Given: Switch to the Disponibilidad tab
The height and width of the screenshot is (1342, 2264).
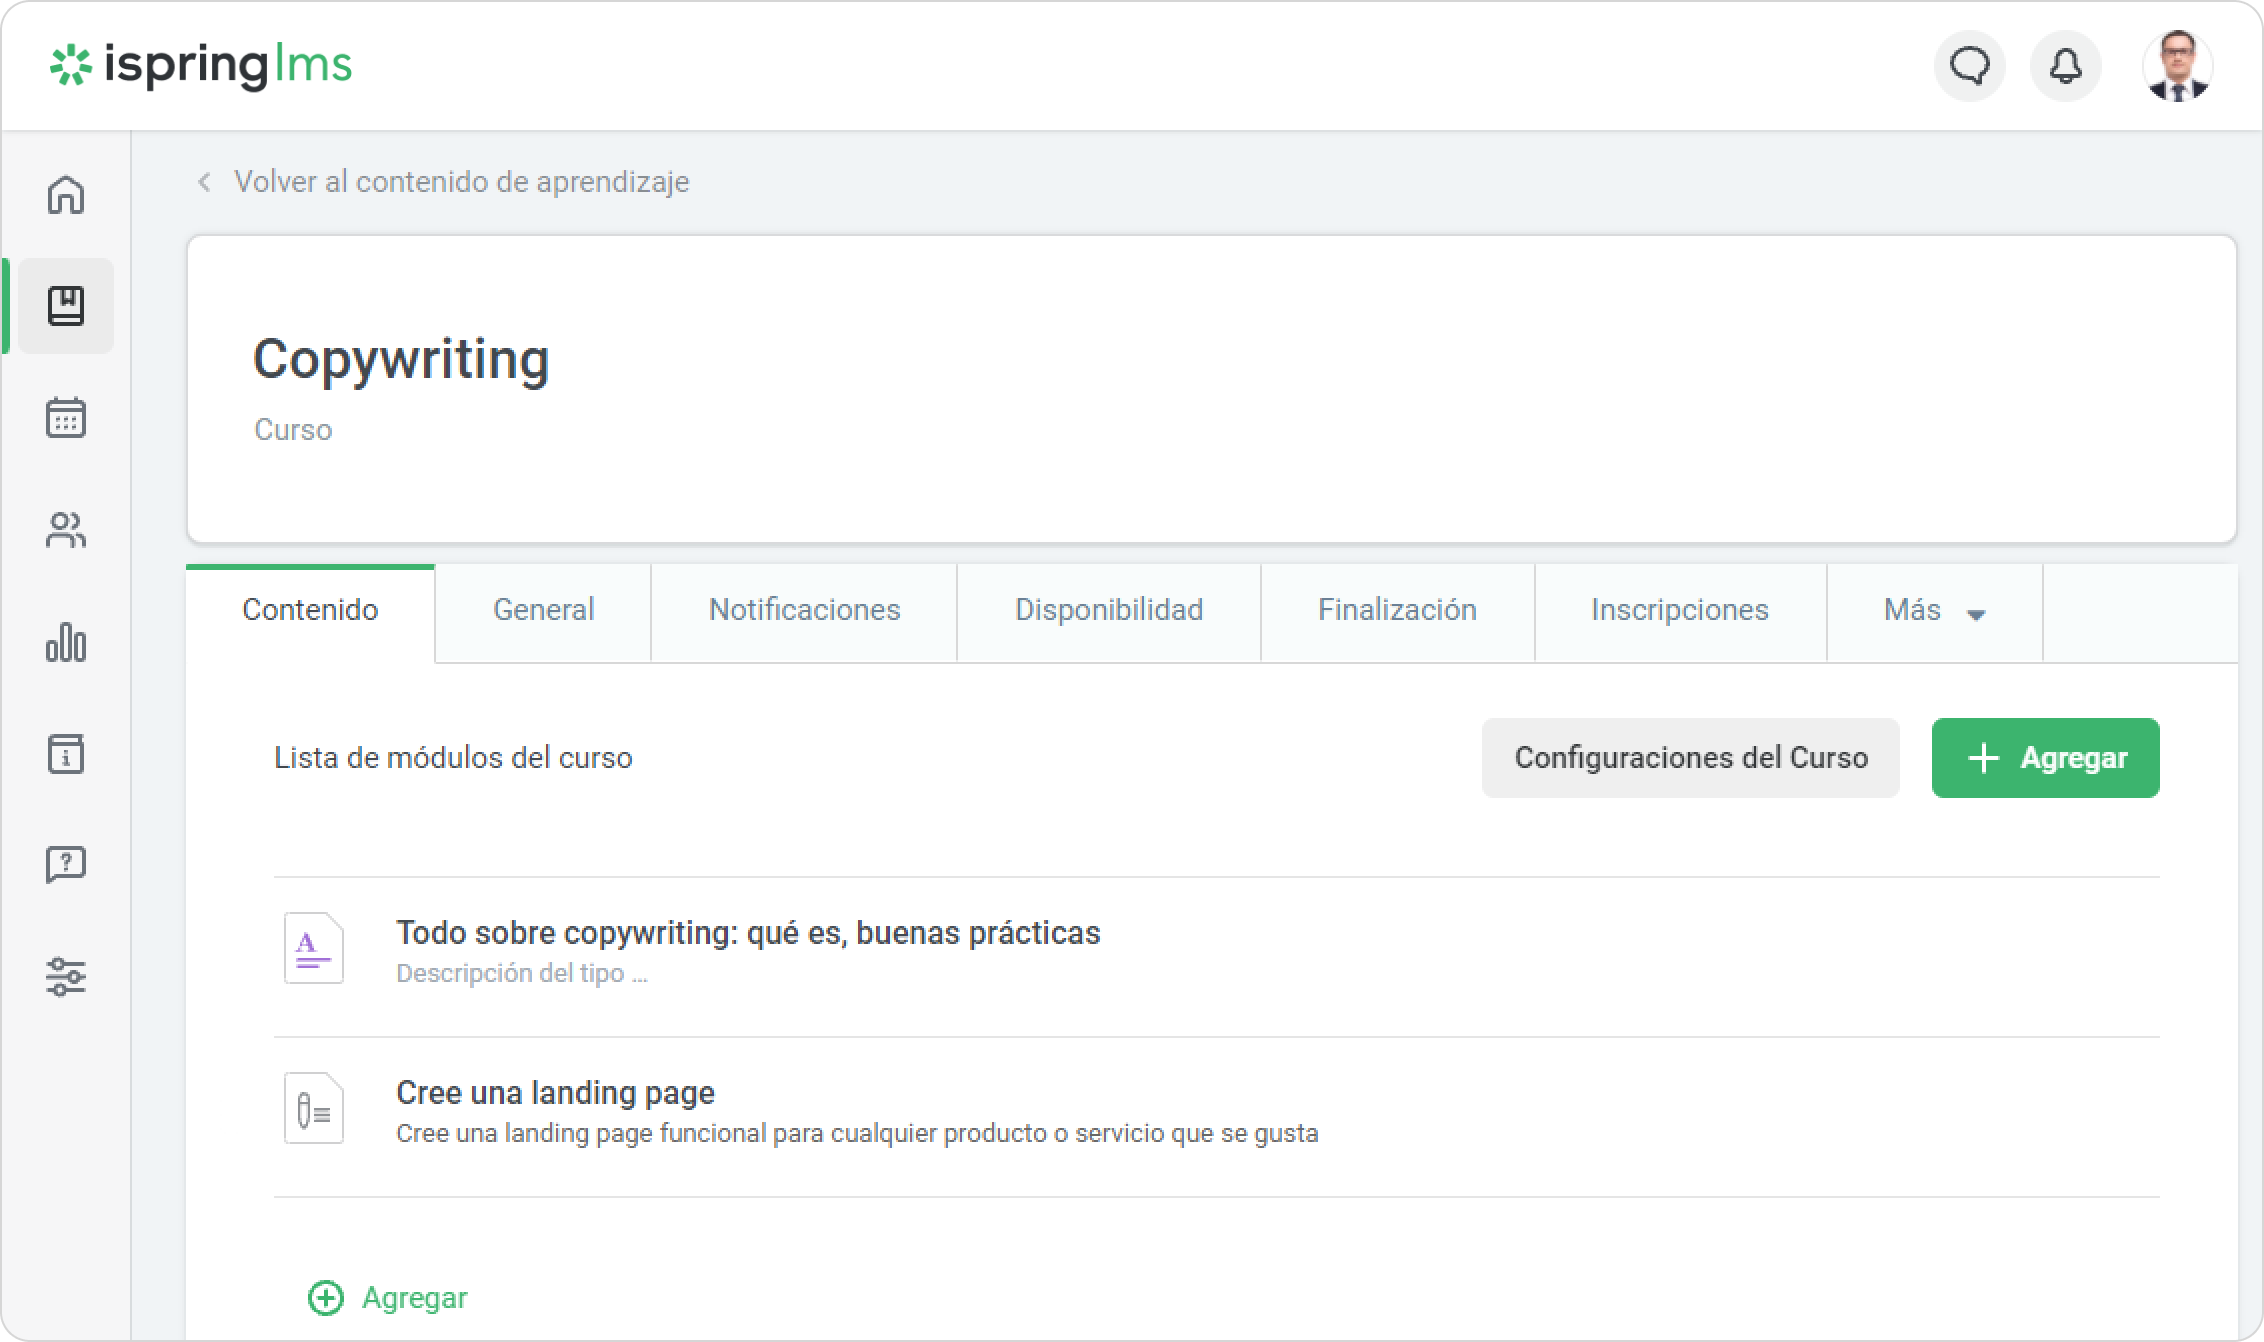Looking at the screenshot, I should [1108, 610].
